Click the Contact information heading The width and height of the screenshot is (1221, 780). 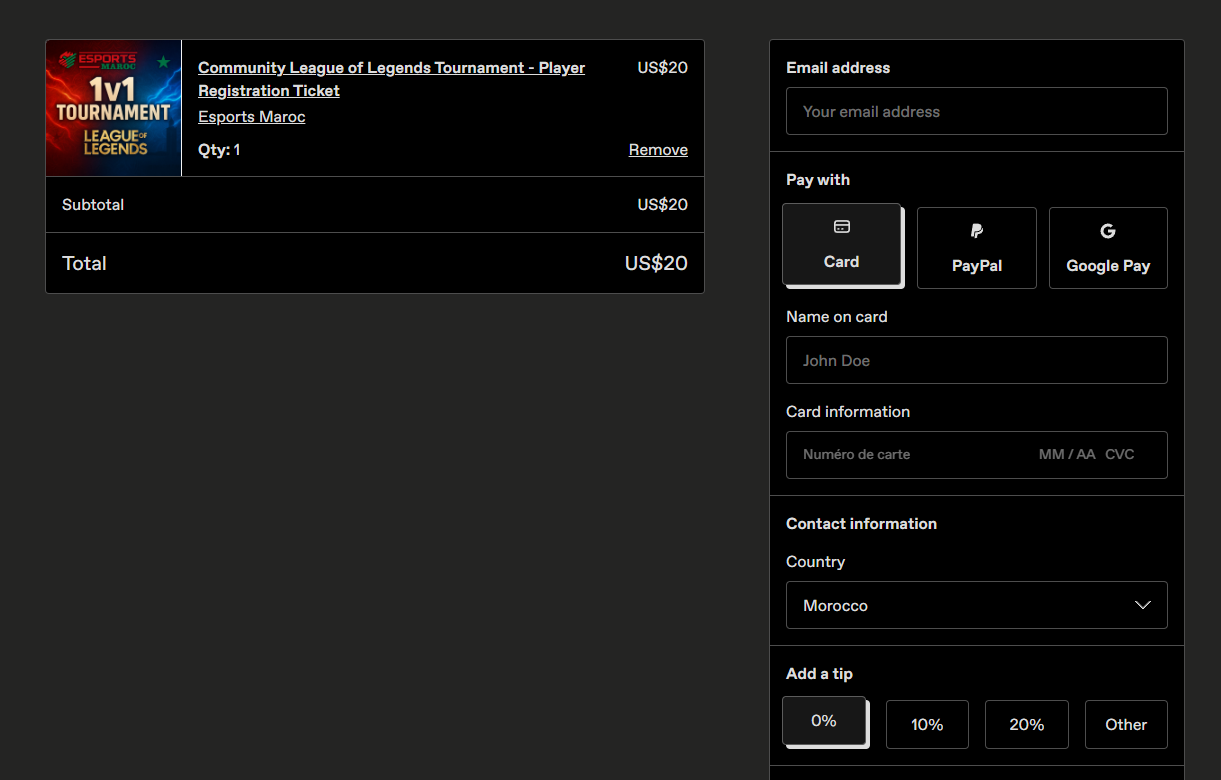pos(861,523)
